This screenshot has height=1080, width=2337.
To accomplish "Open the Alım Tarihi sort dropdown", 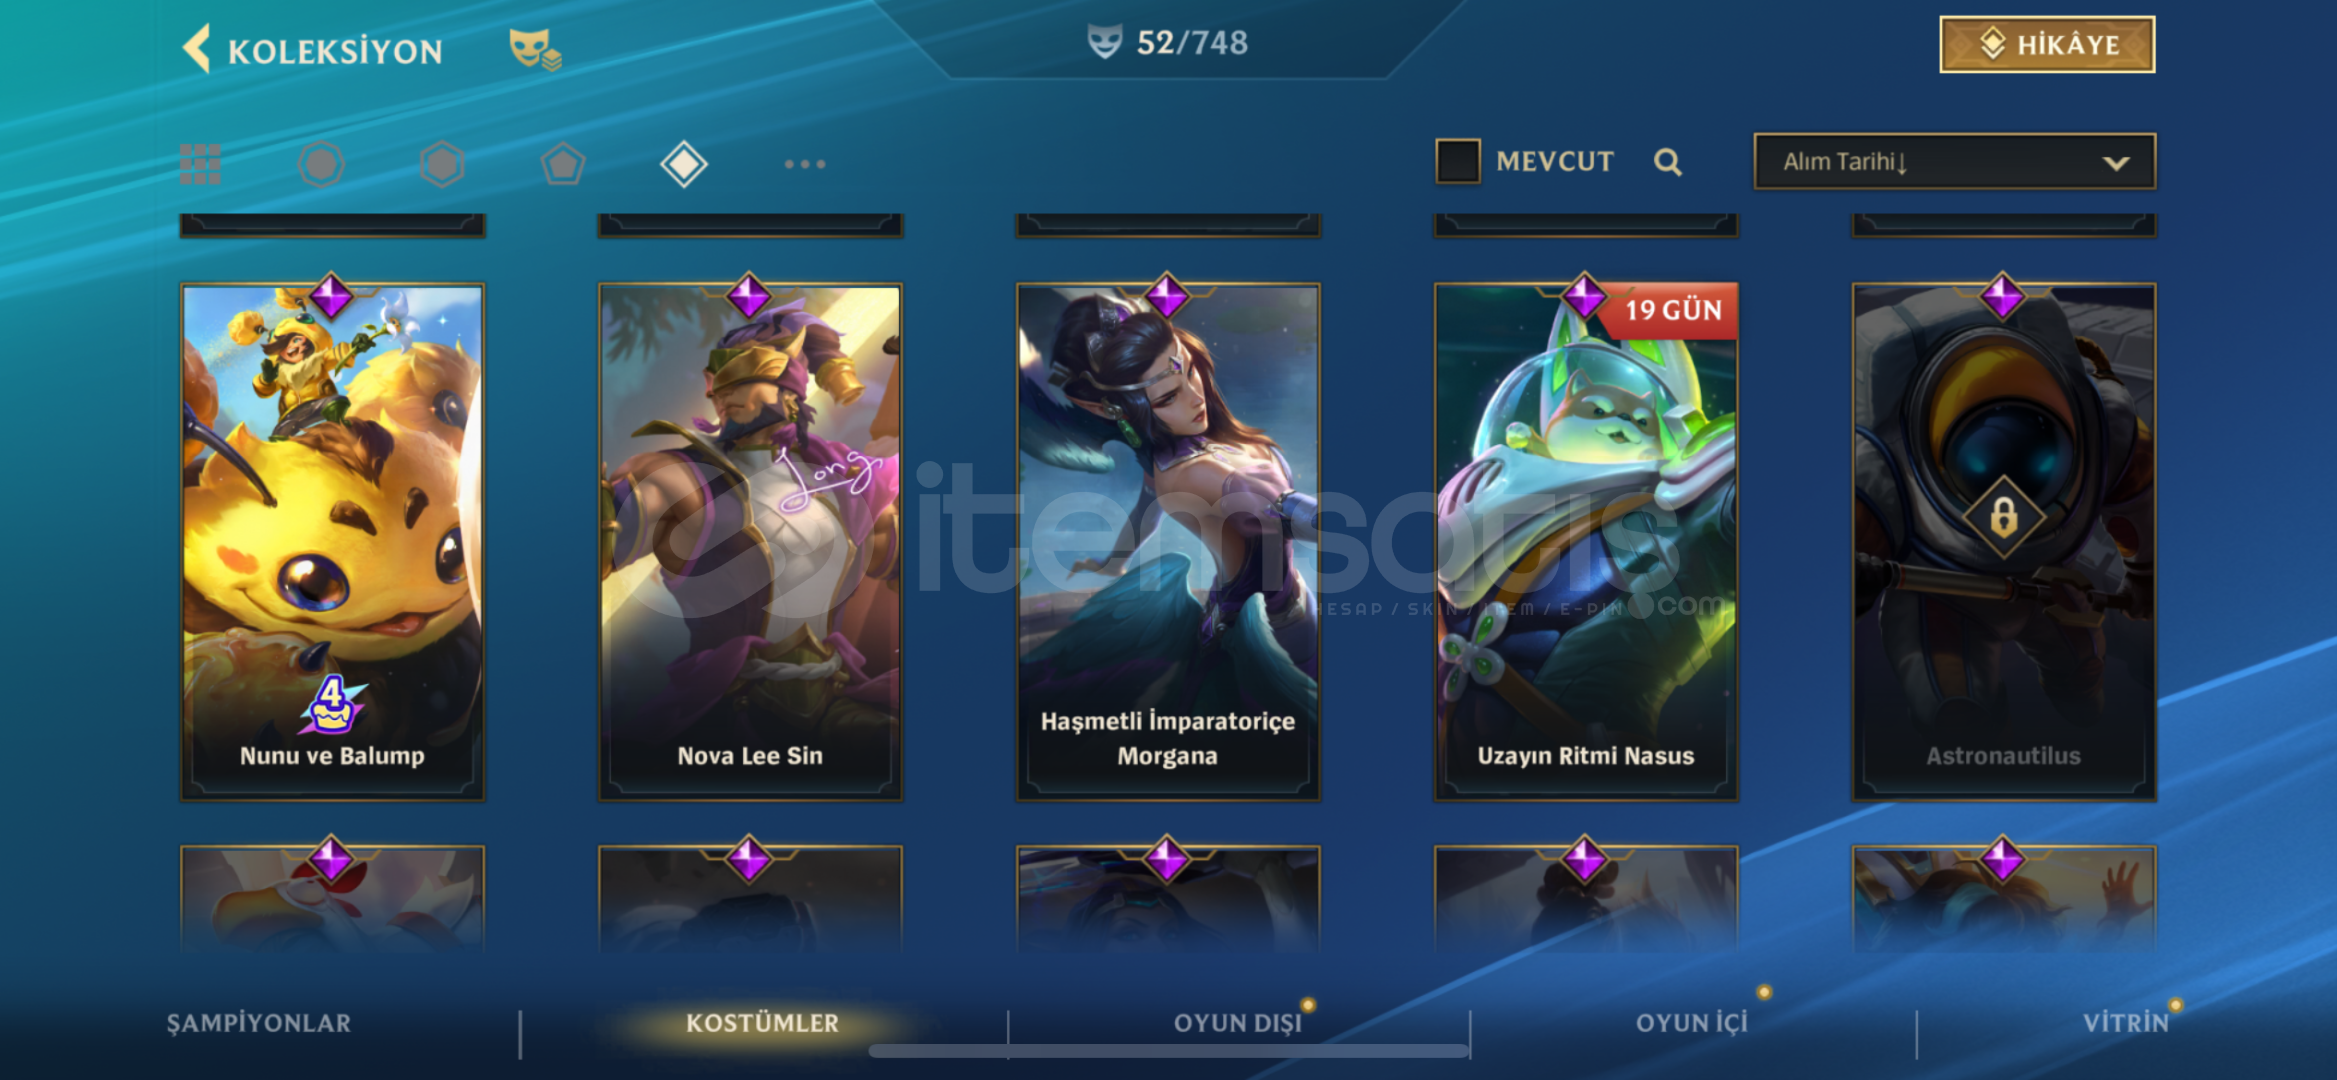I will tap(1954, 161).
